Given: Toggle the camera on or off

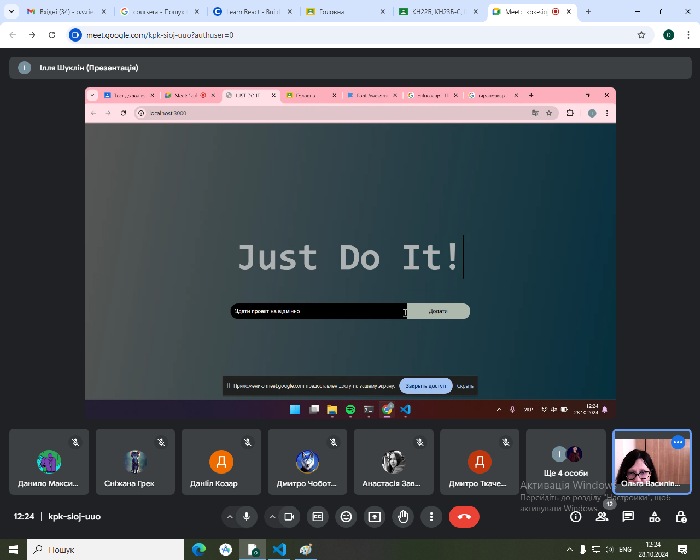Looking at the screenshot, I should [289, 516].
